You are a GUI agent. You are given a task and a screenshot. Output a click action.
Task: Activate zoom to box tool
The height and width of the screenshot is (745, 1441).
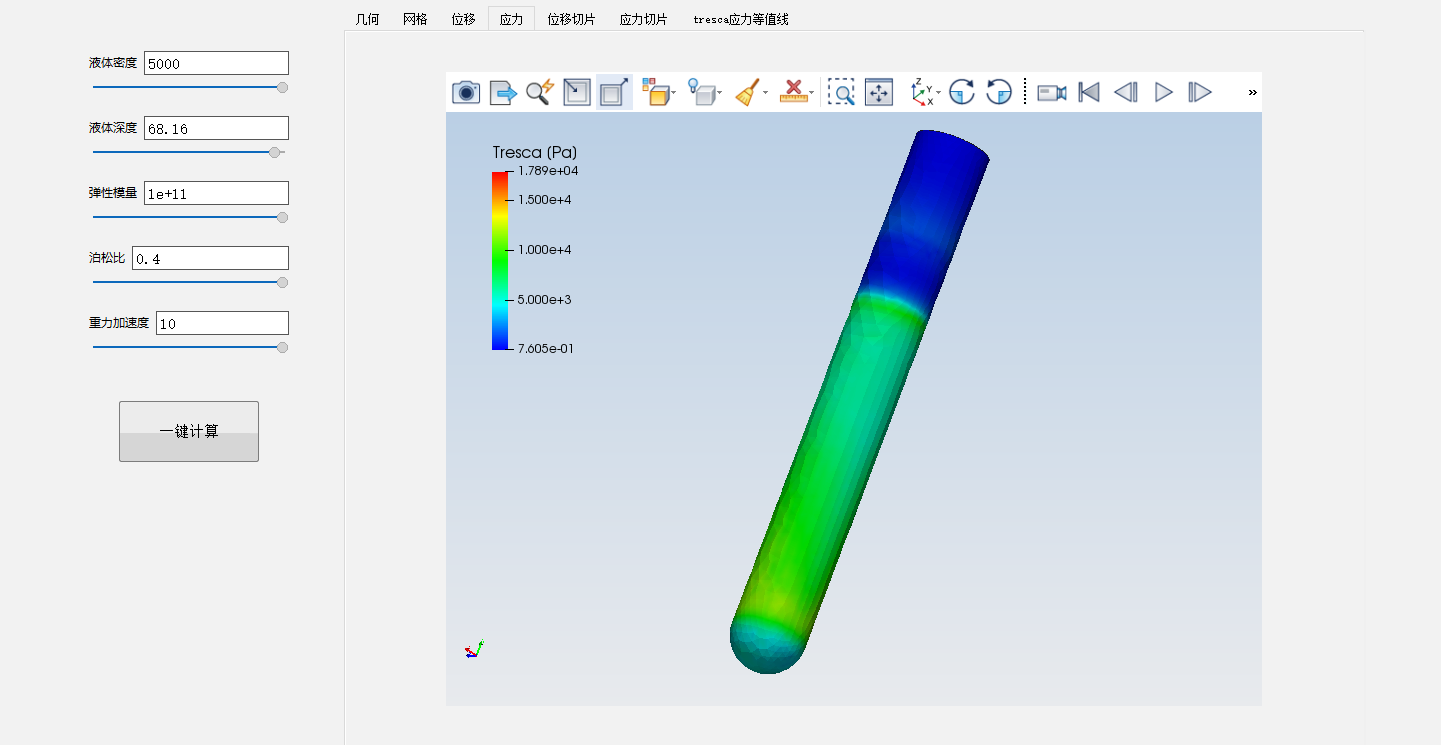click(x=841, y=92)
